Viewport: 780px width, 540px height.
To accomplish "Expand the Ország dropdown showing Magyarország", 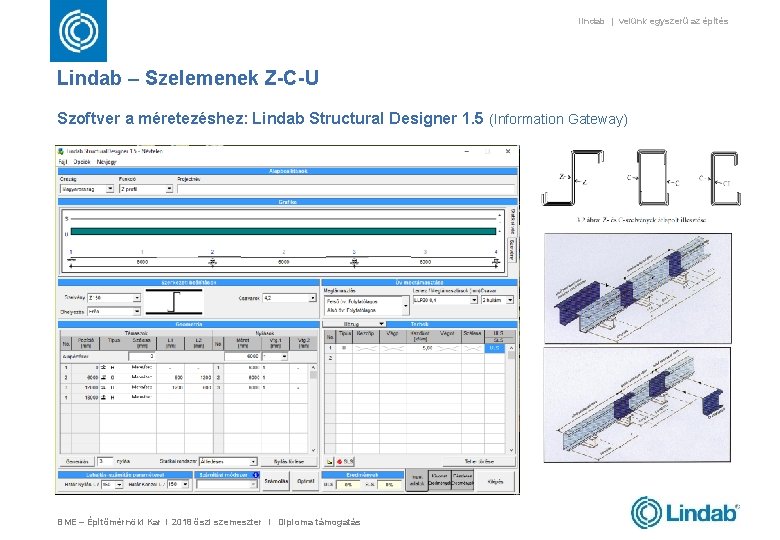I will click(110, 189).
